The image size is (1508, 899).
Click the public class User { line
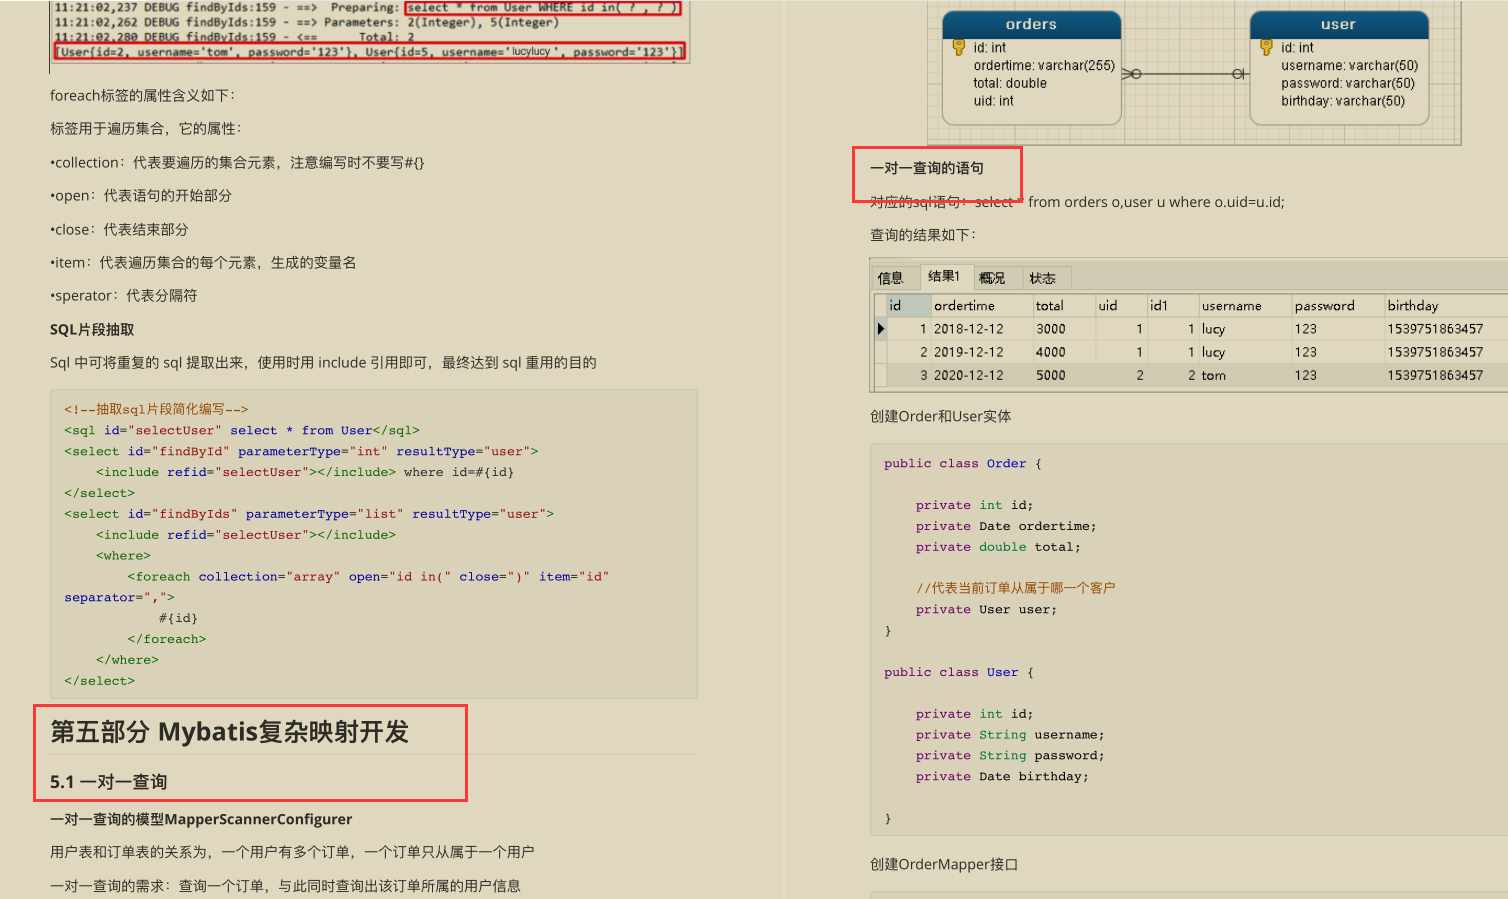pos(959,673)
